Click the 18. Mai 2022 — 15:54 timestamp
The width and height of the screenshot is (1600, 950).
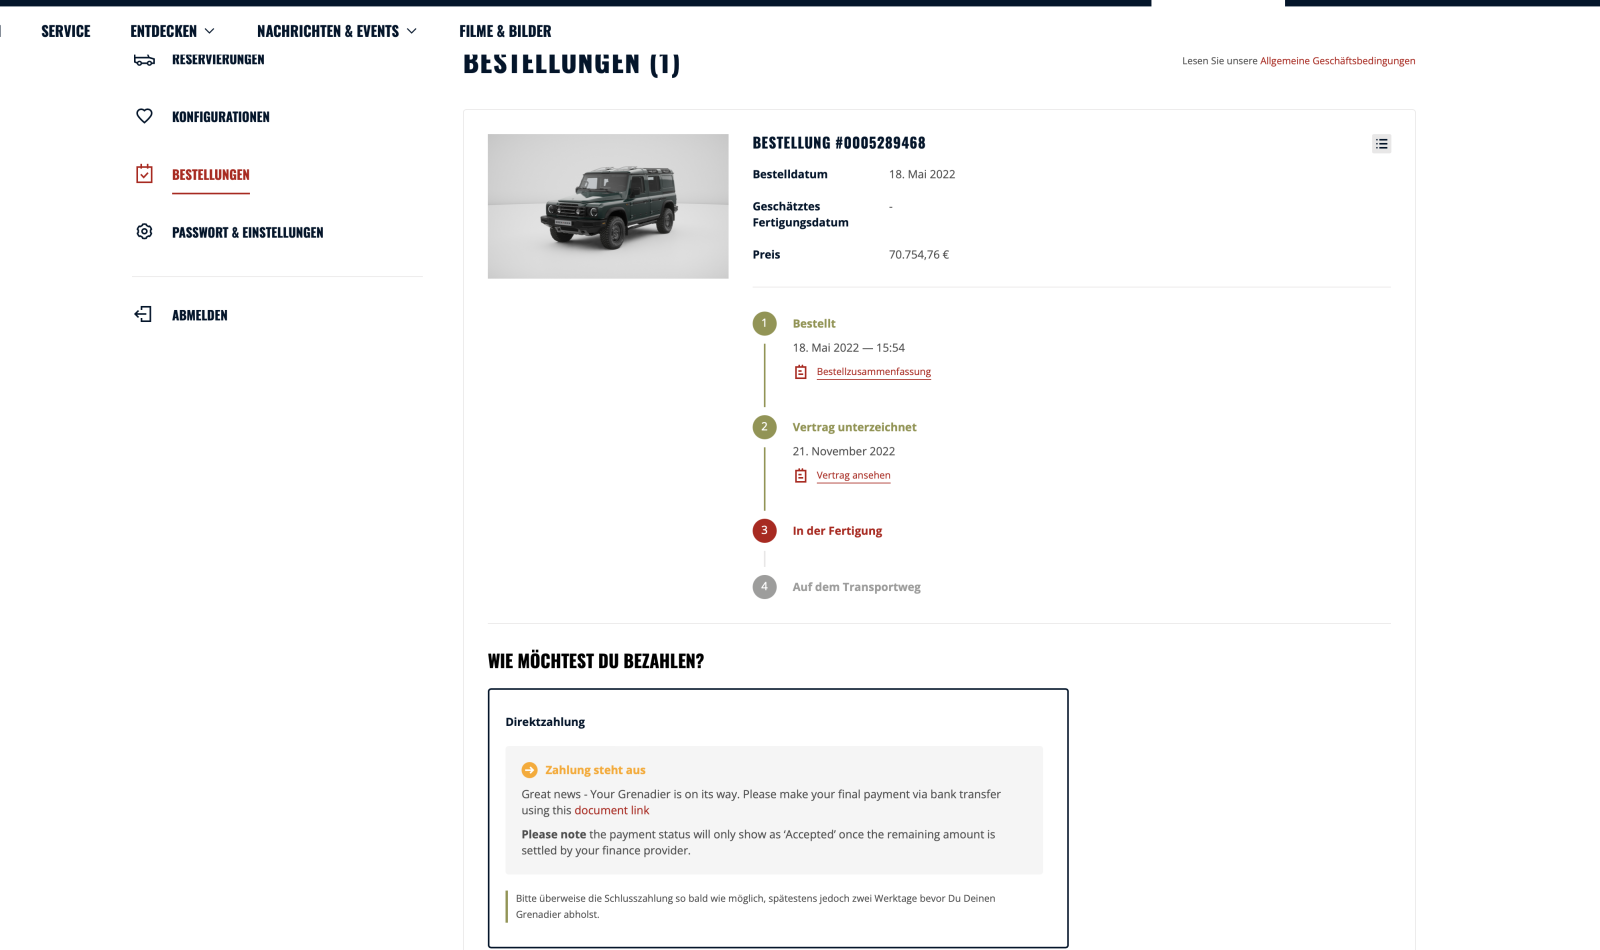click(848, 348)
